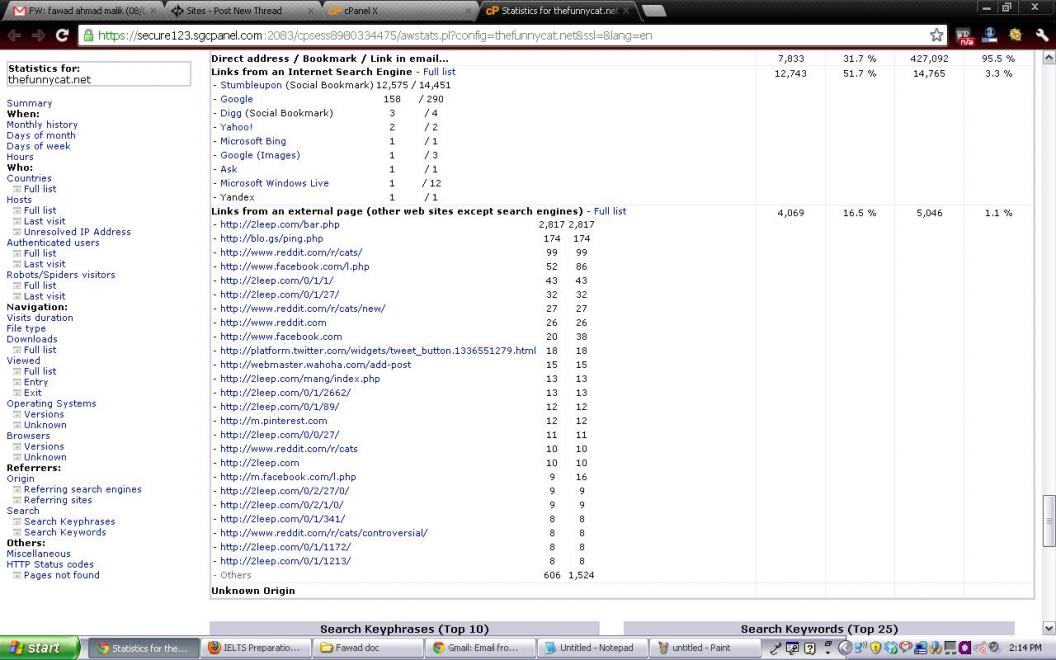The height and width of the screenshot is (660, 1056).
Task: Click the vertical scrollbar thumb
Action: coord(1048,521)
